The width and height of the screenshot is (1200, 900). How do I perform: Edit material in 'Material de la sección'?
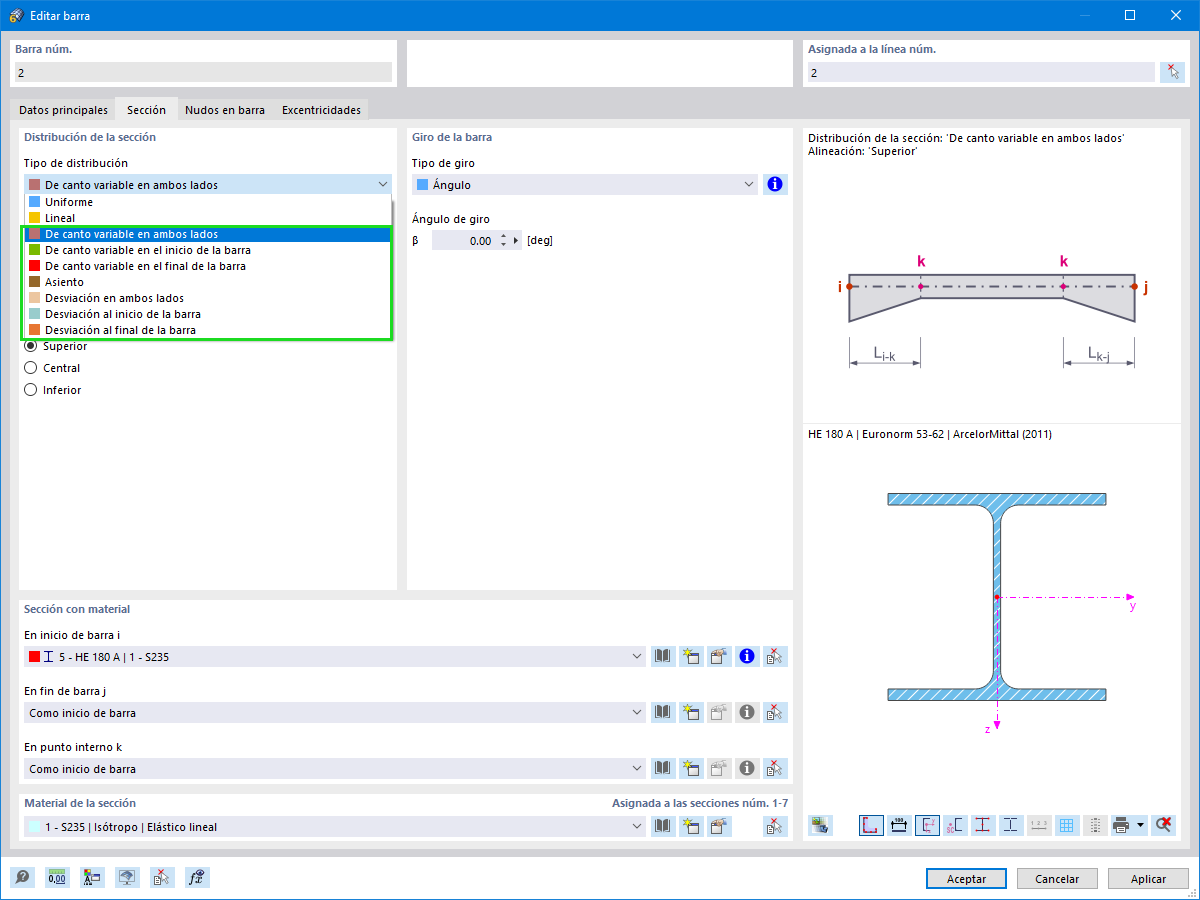tap(718, 827)
